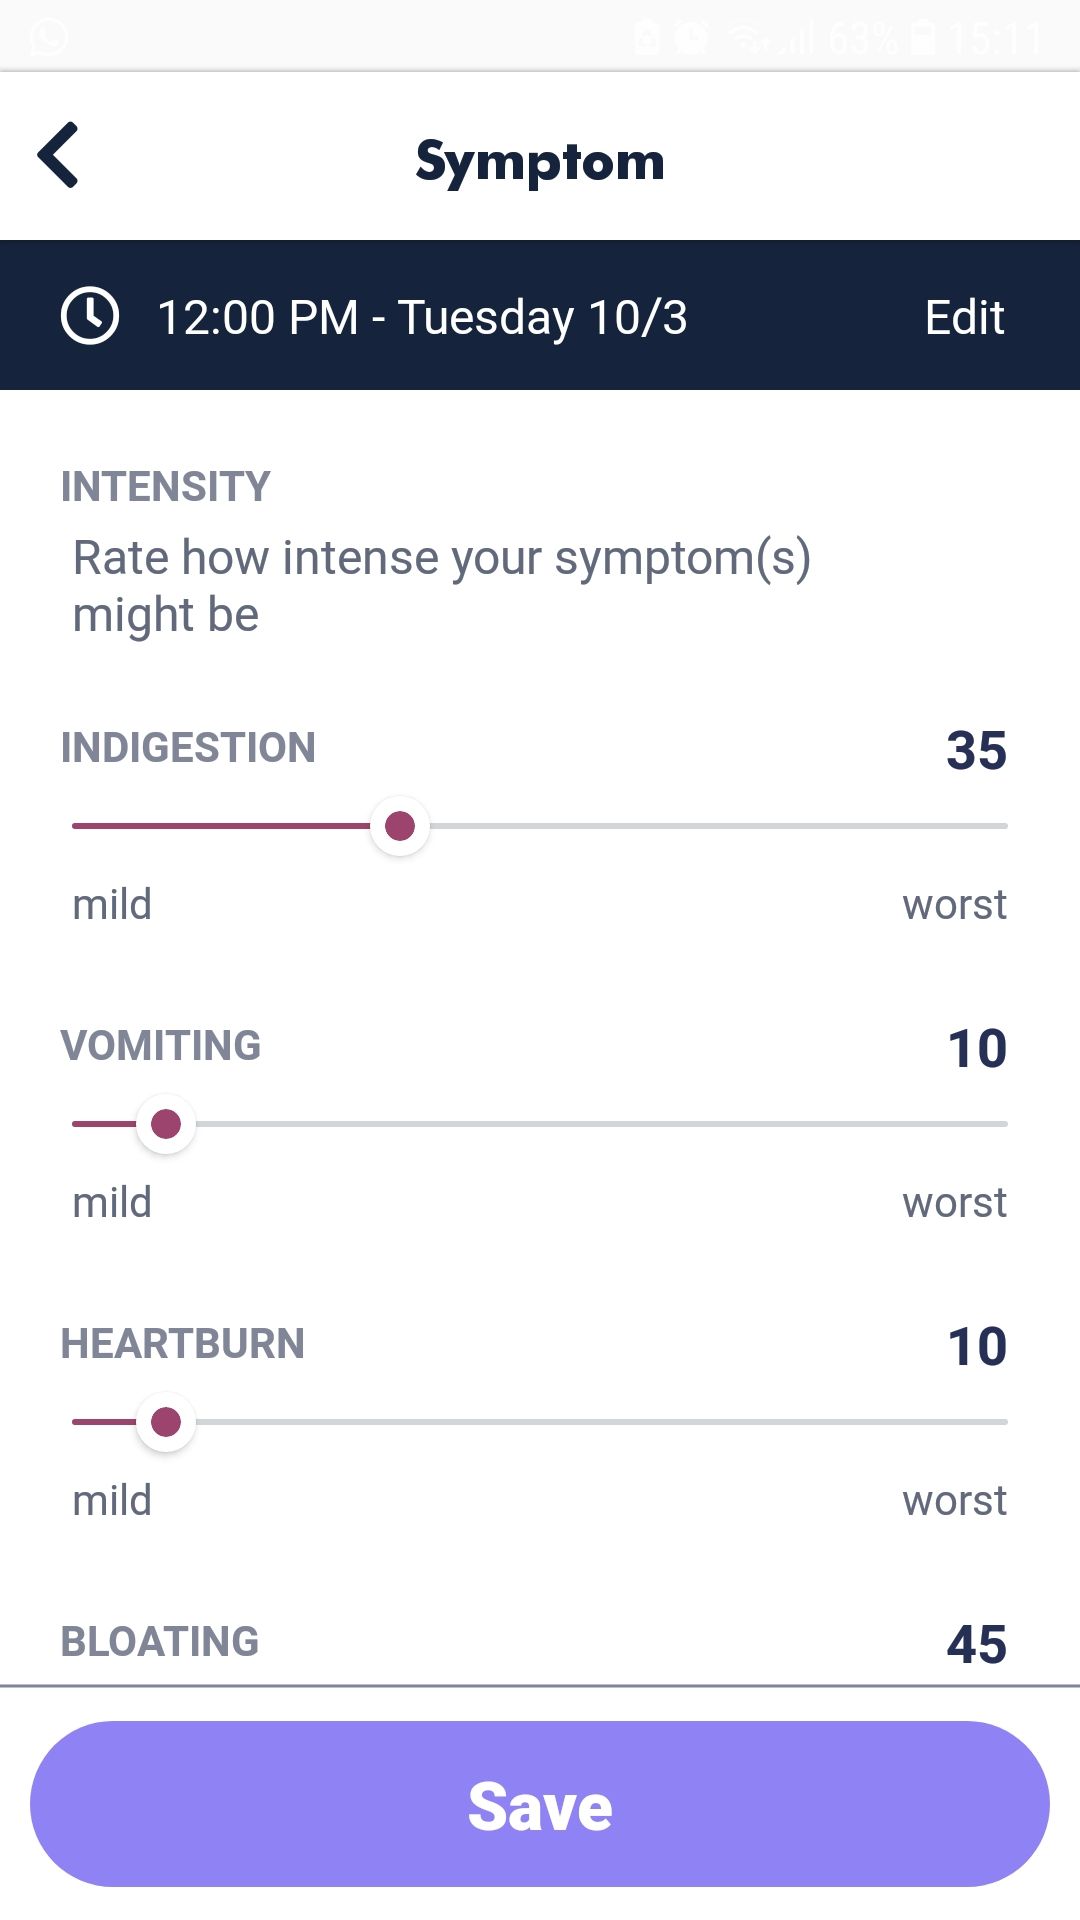Image resolution: width=1080 pixels, height=1920 pixels.
Task: Select the BLOATING symptom label
Action: tap(159, 1640)
